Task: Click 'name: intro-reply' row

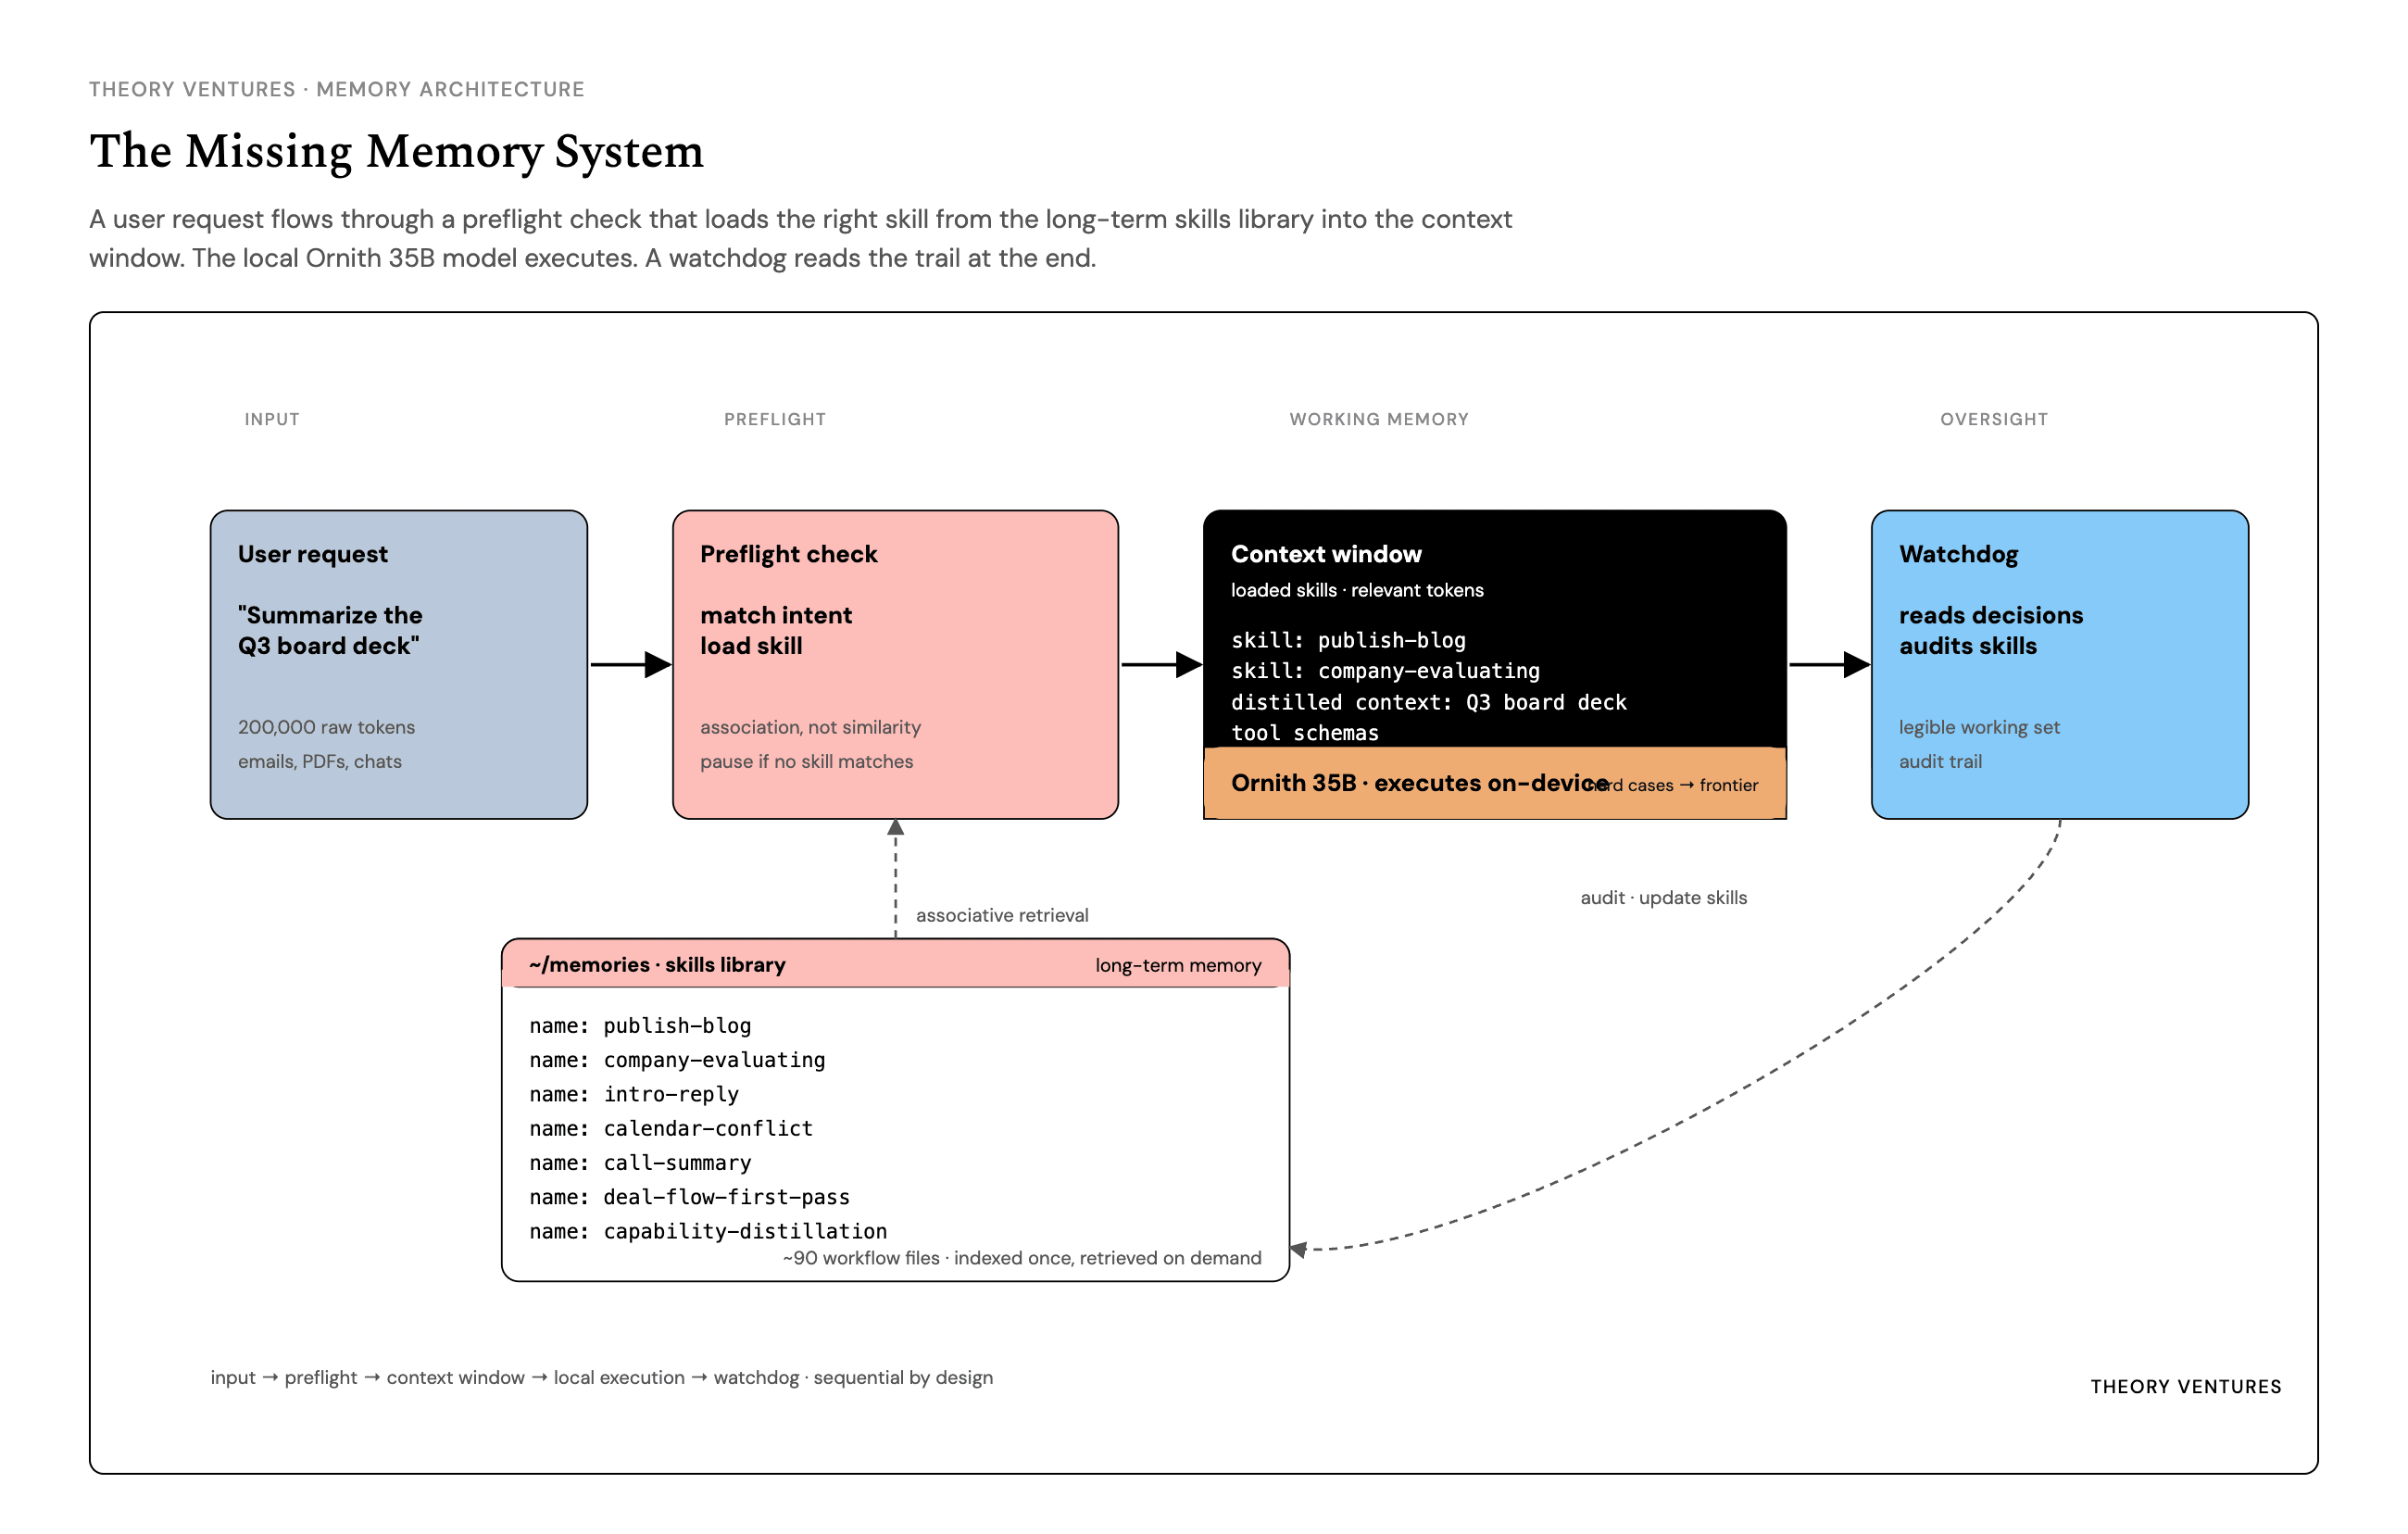Action: click(x=634, y=1094)
